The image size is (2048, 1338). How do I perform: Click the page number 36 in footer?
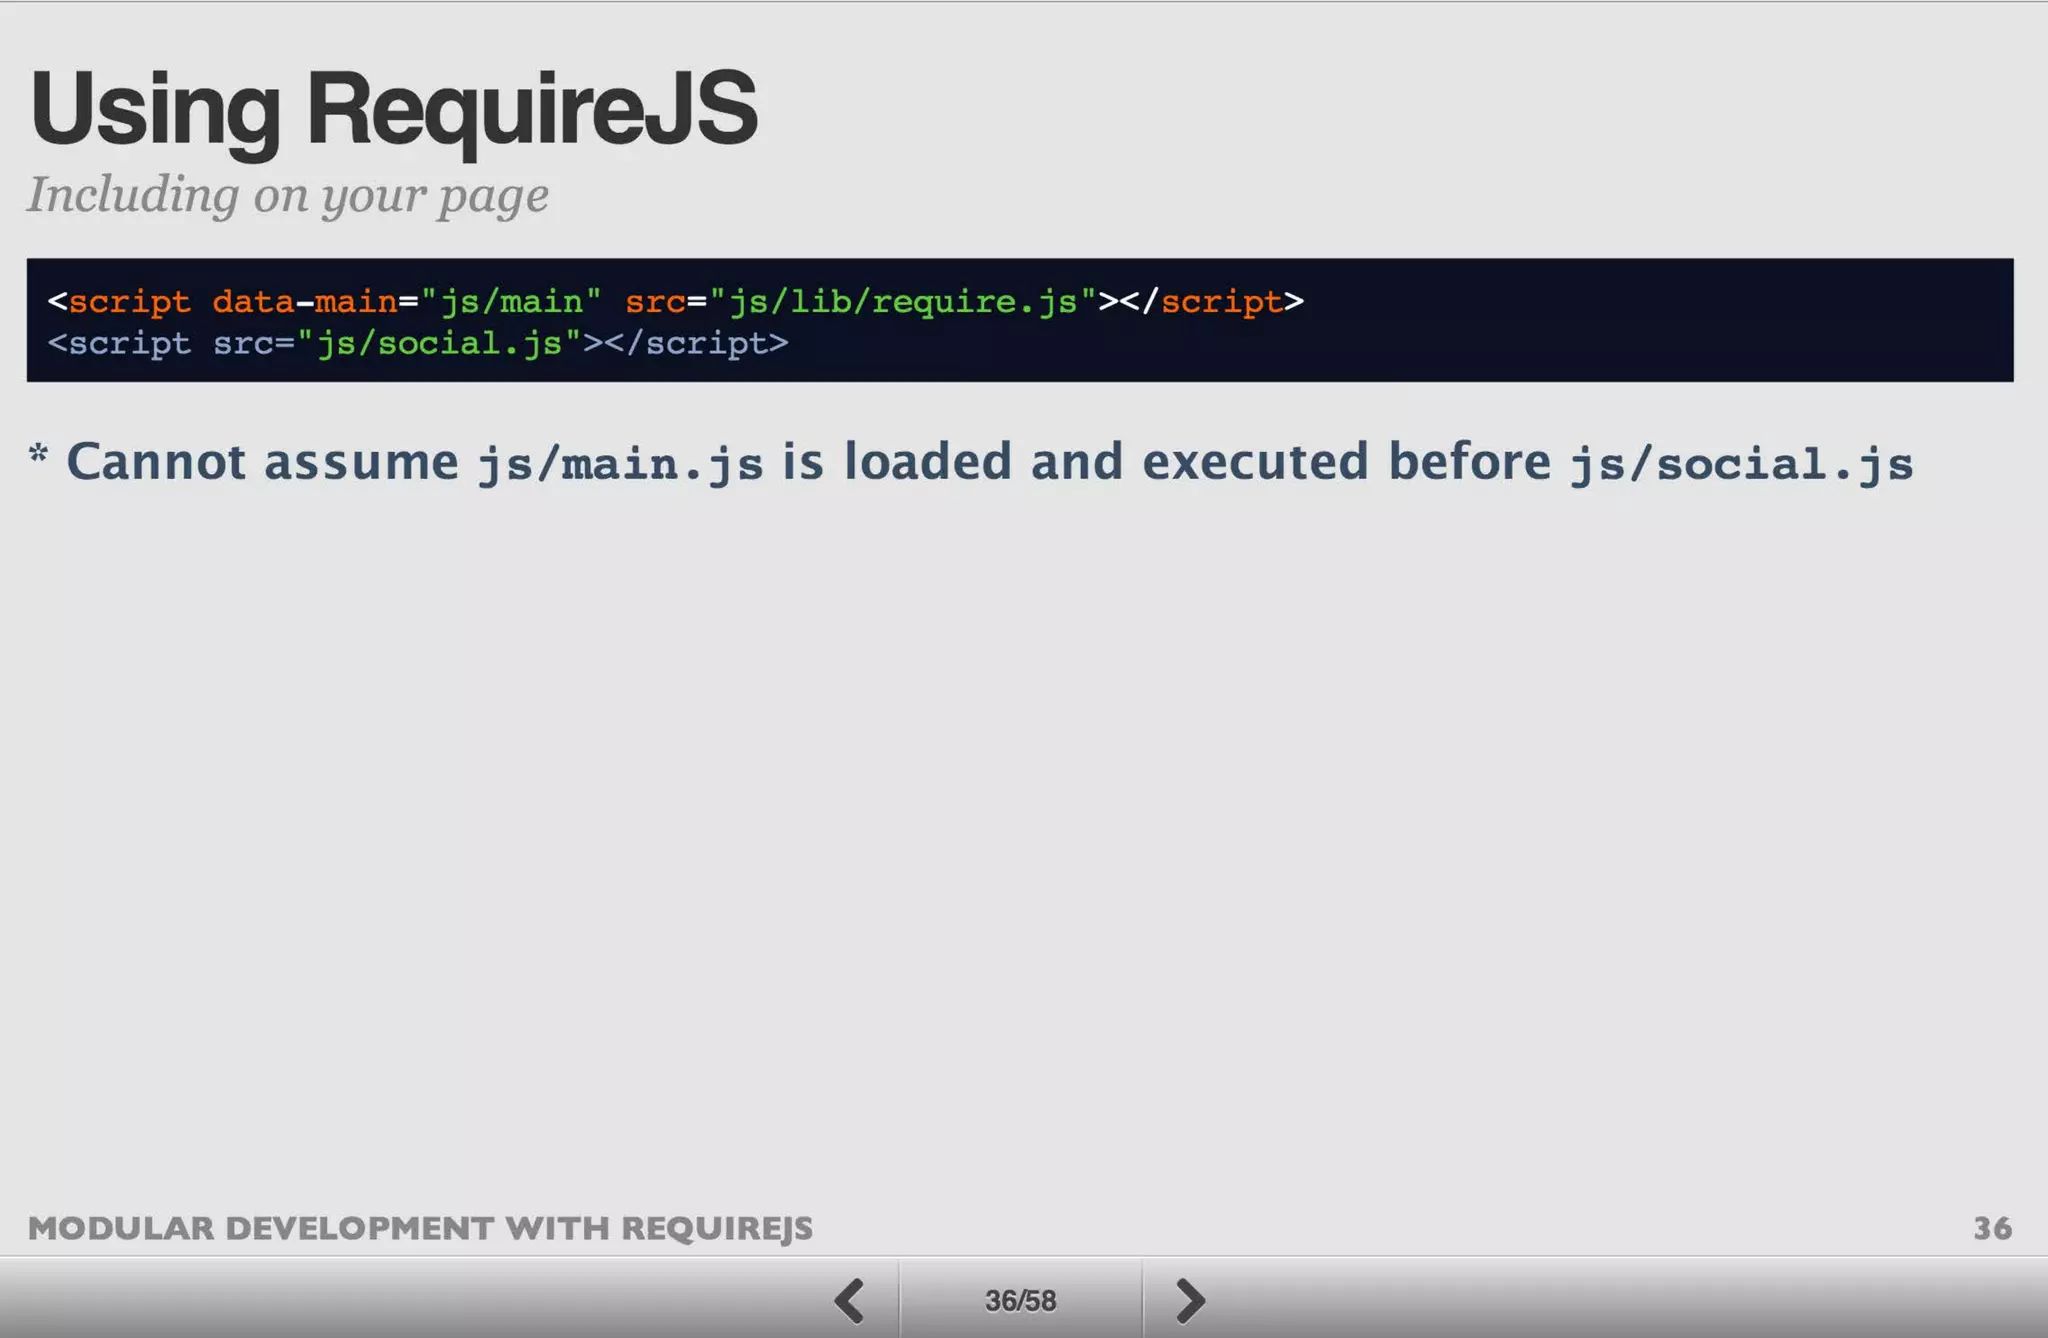[x=1992, y=1228]
